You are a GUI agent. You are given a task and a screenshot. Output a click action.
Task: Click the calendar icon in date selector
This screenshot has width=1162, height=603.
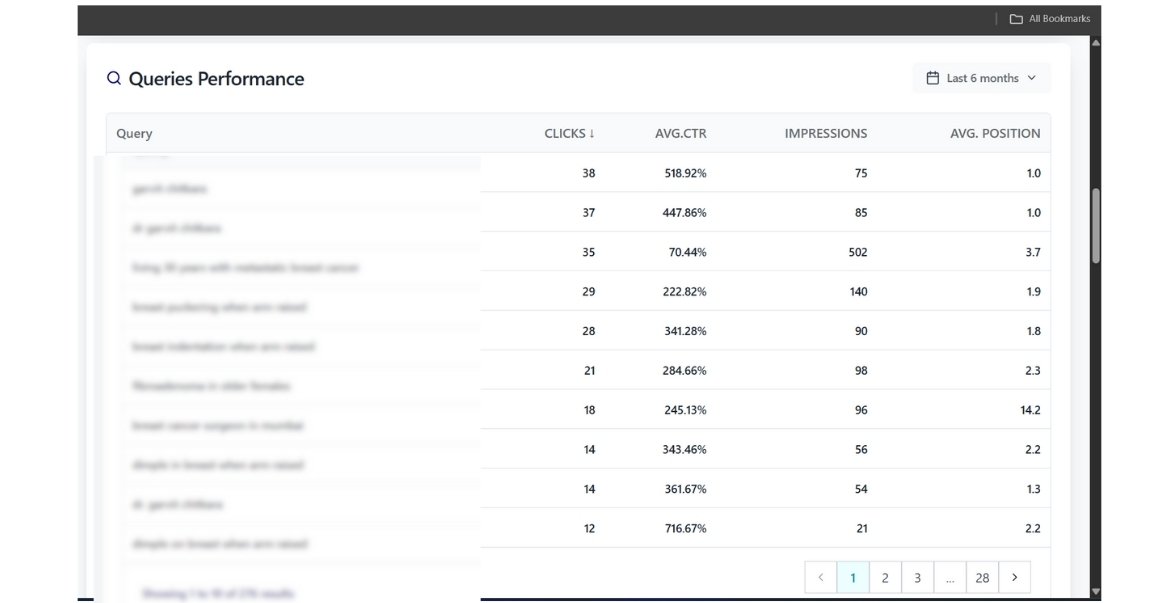coord(932,78)
